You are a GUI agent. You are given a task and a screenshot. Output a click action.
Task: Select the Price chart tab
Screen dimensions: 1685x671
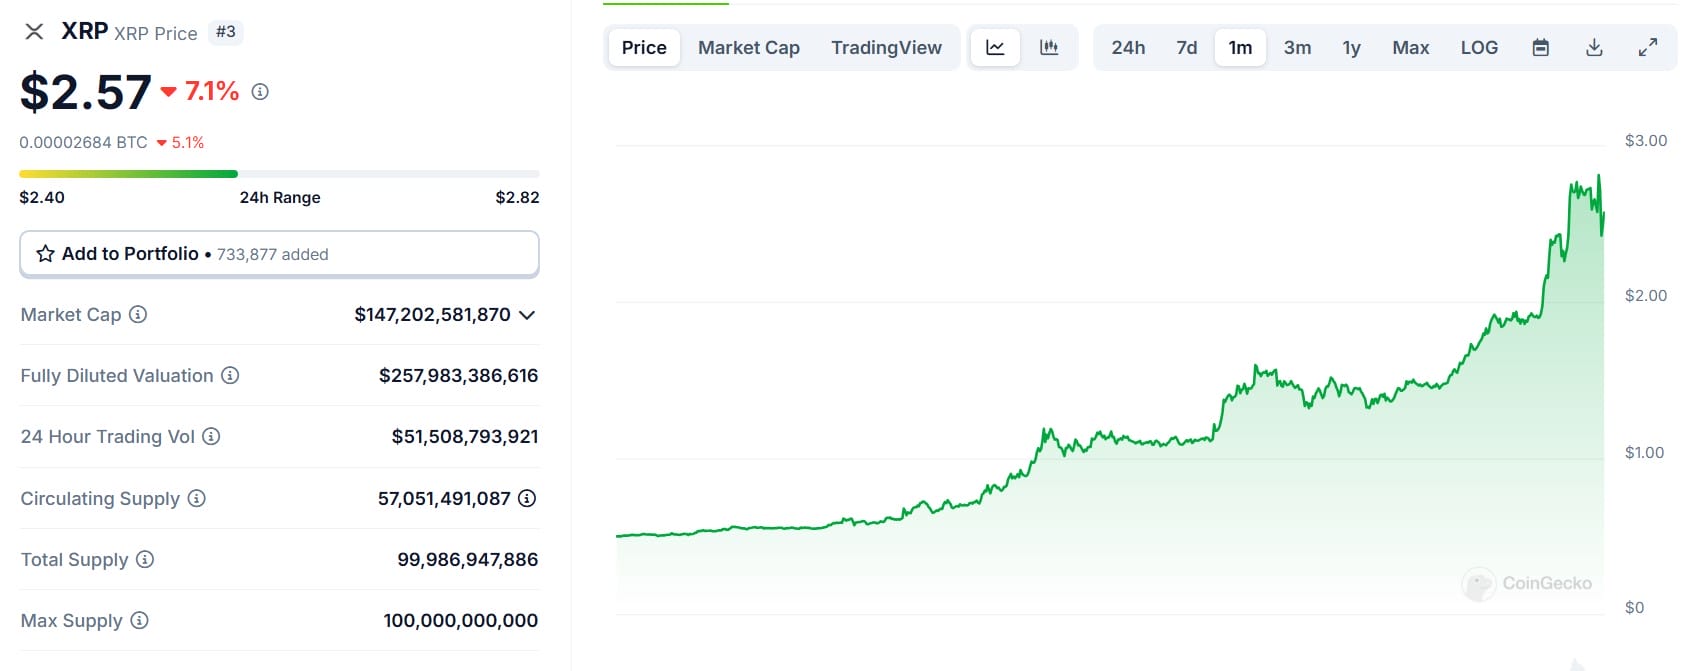644,47
